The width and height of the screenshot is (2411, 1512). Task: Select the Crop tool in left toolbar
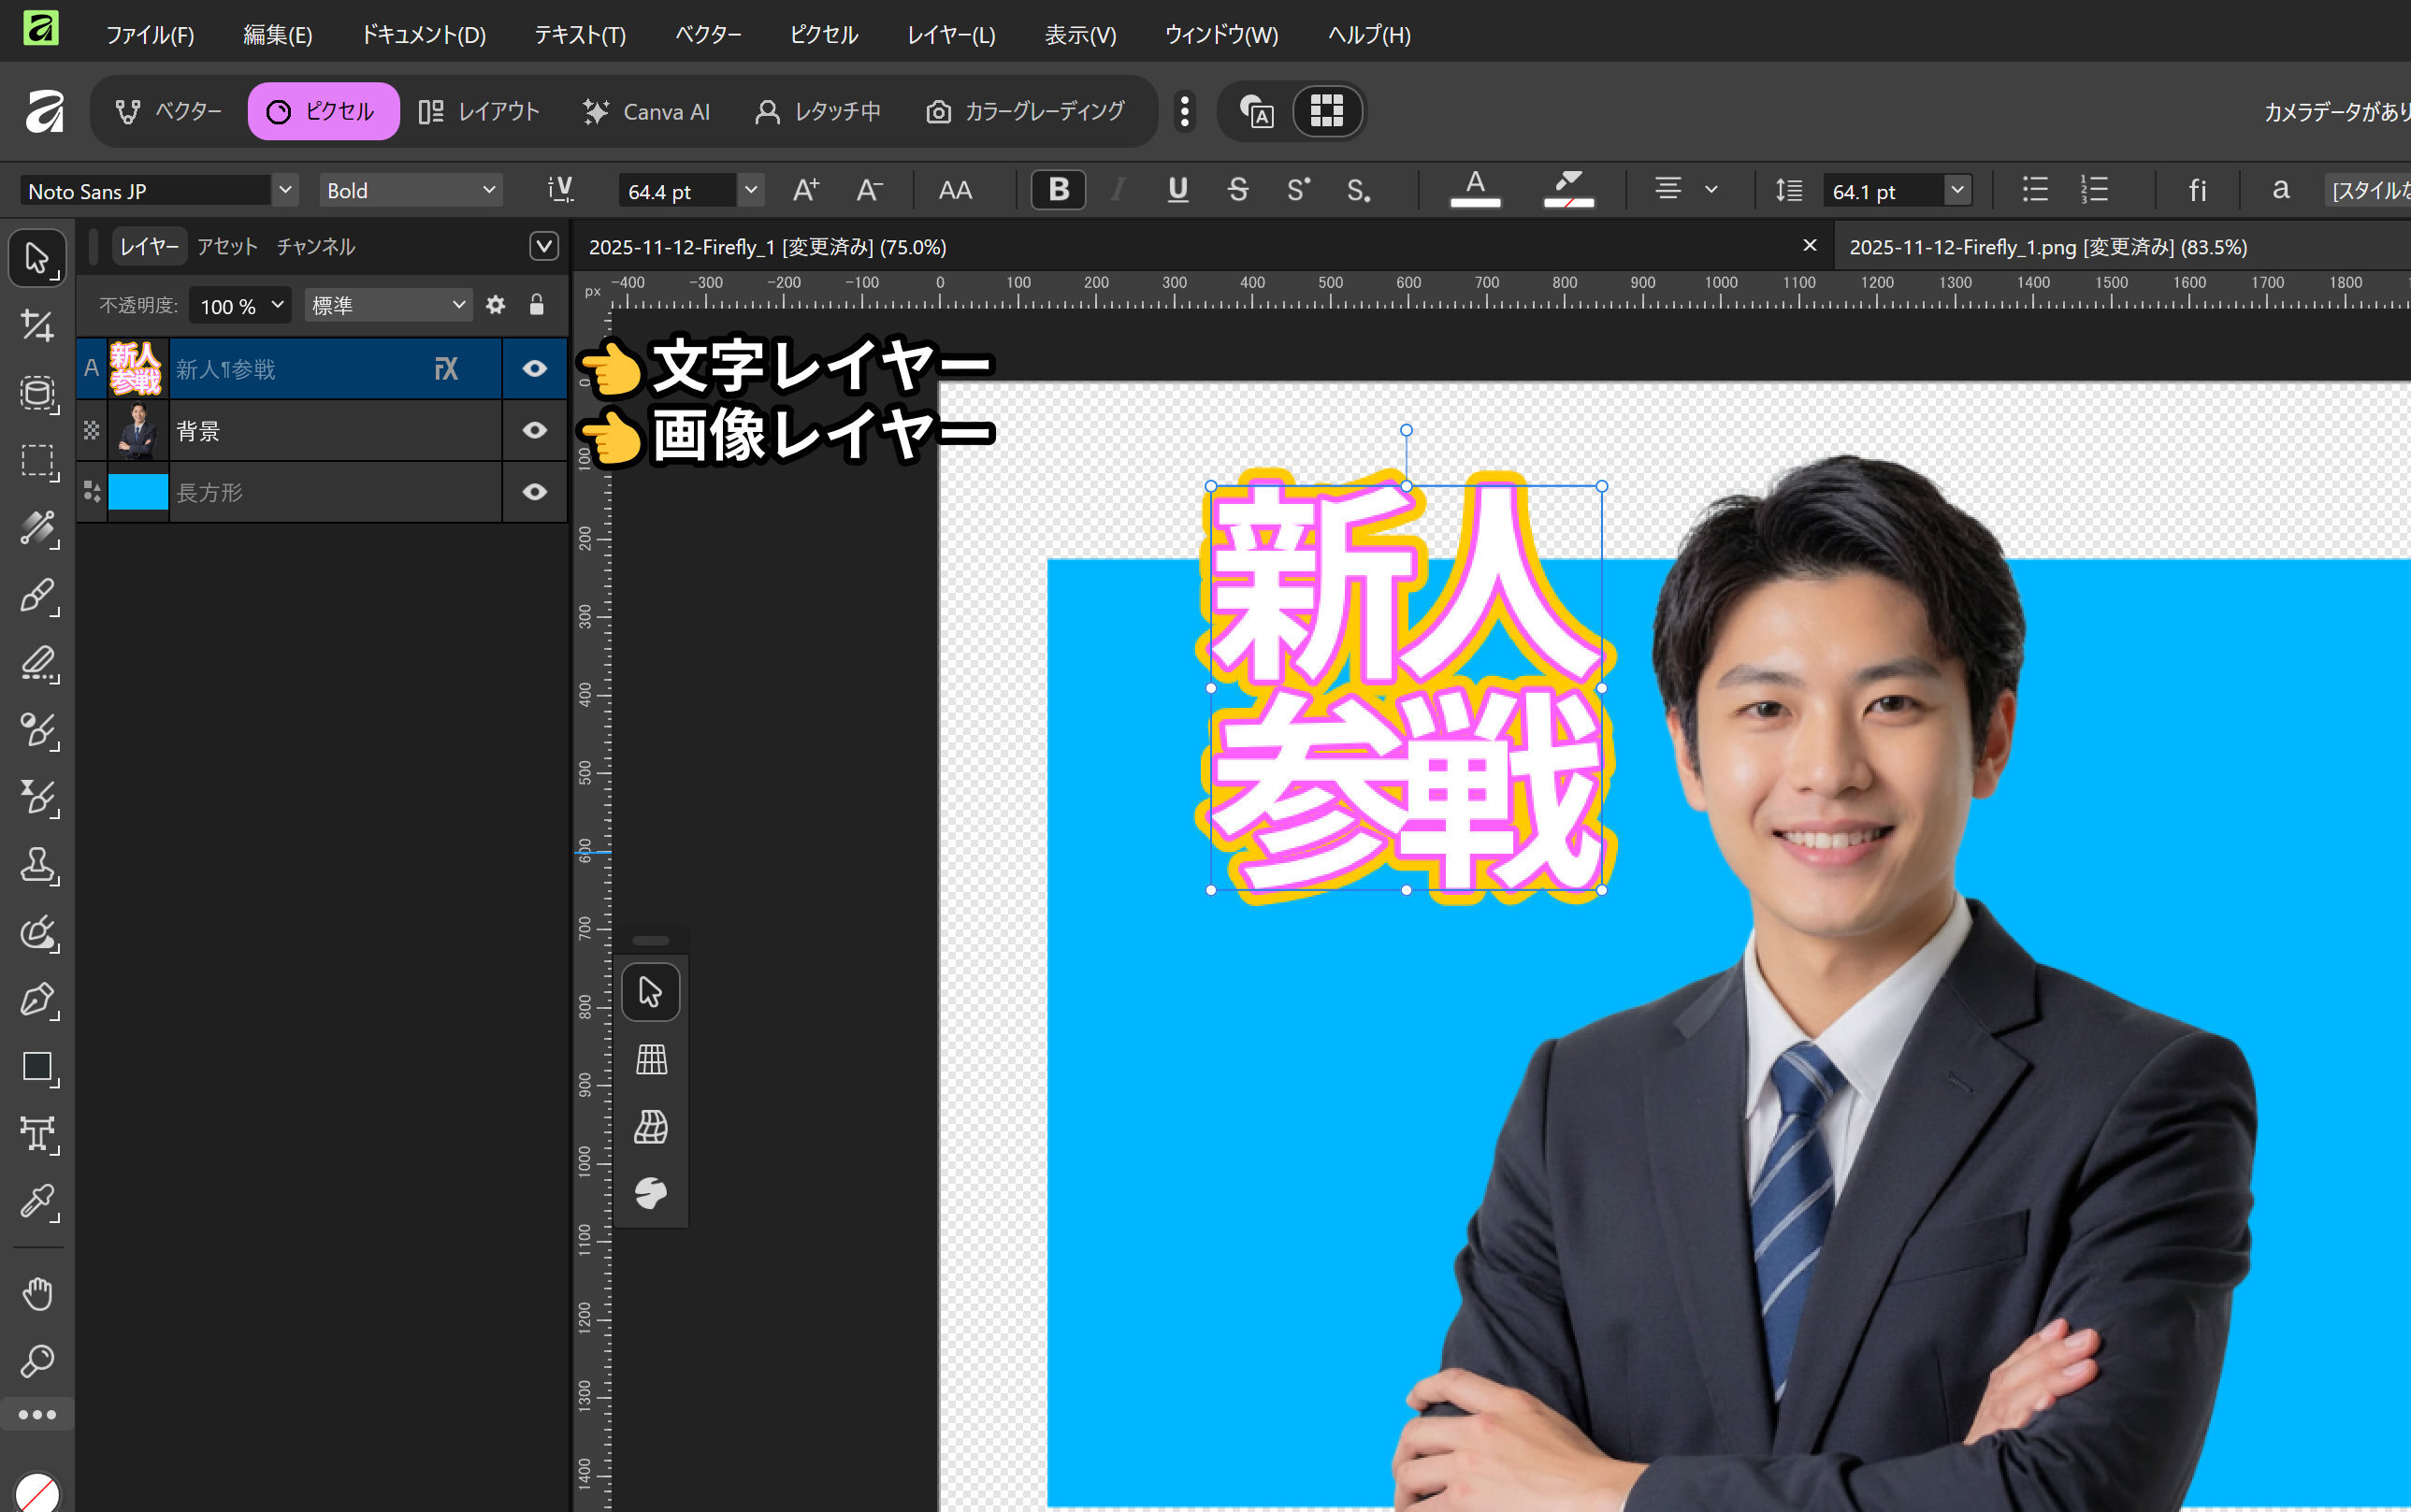(38, 326)
